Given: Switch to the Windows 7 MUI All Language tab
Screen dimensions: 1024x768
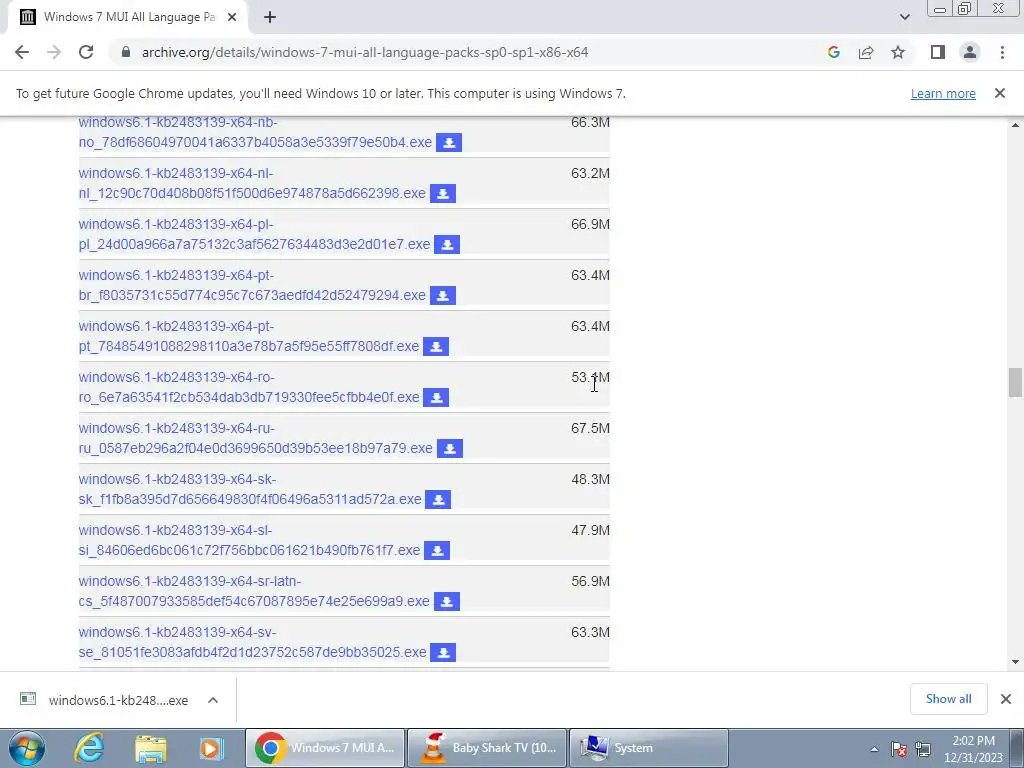Looking at the screenshot, I should [x=129, y=18].
